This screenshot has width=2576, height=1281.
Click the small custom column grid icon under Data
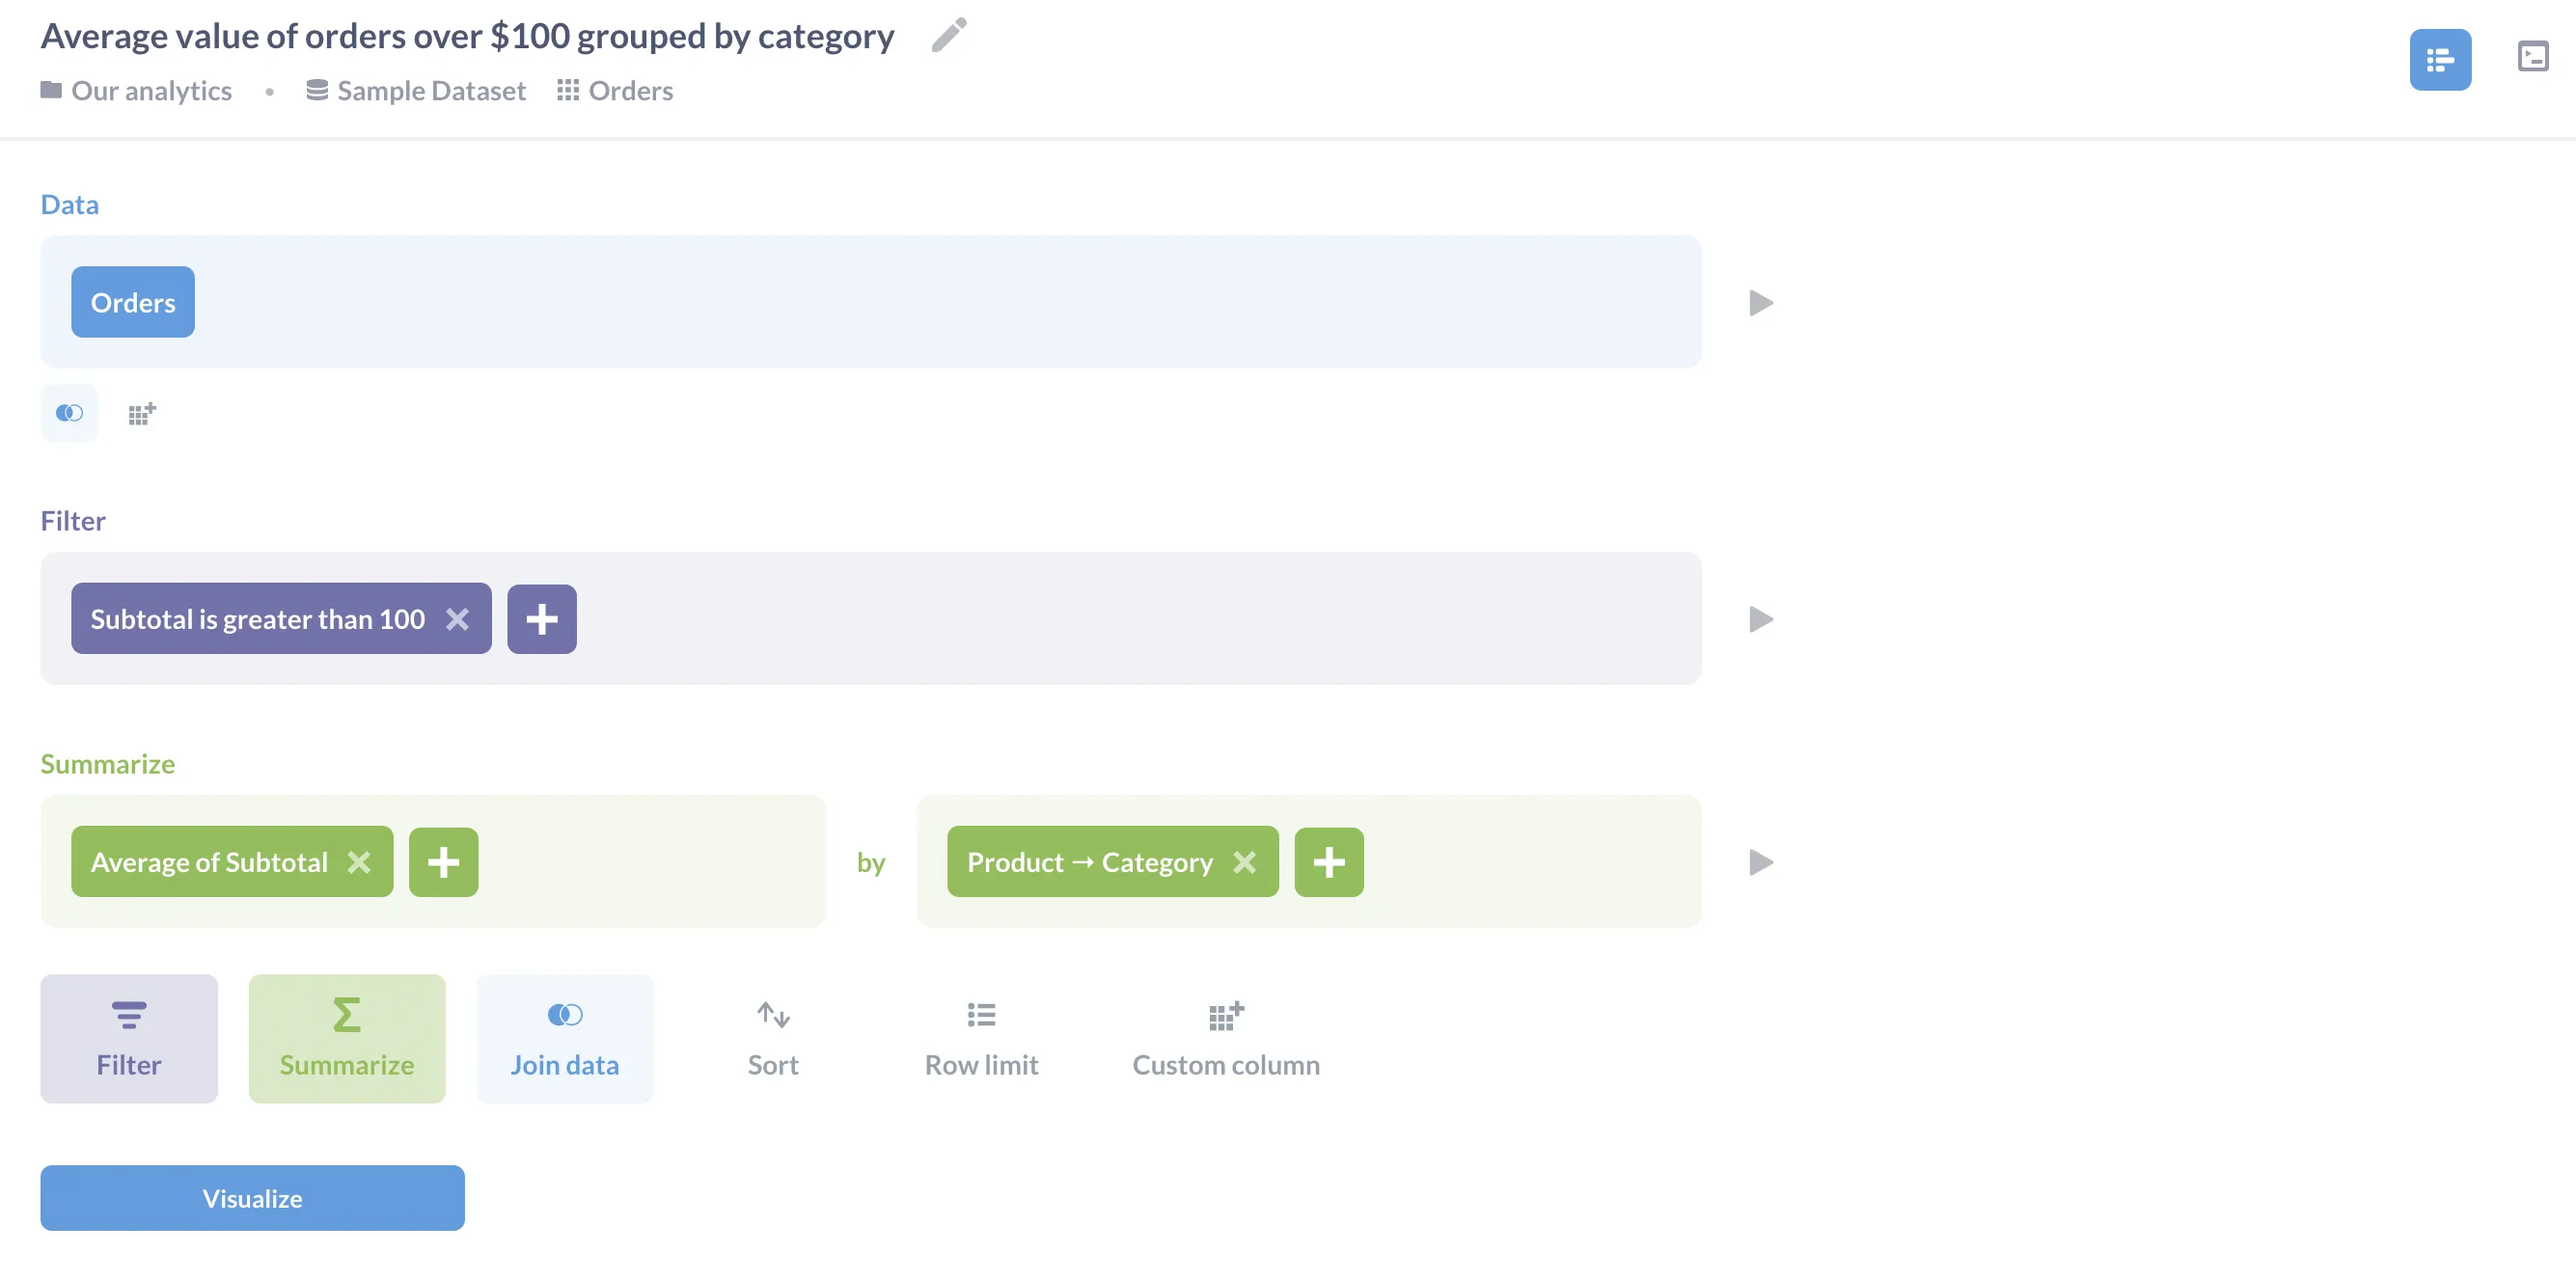pyautogui.click(x=142, y=413)
